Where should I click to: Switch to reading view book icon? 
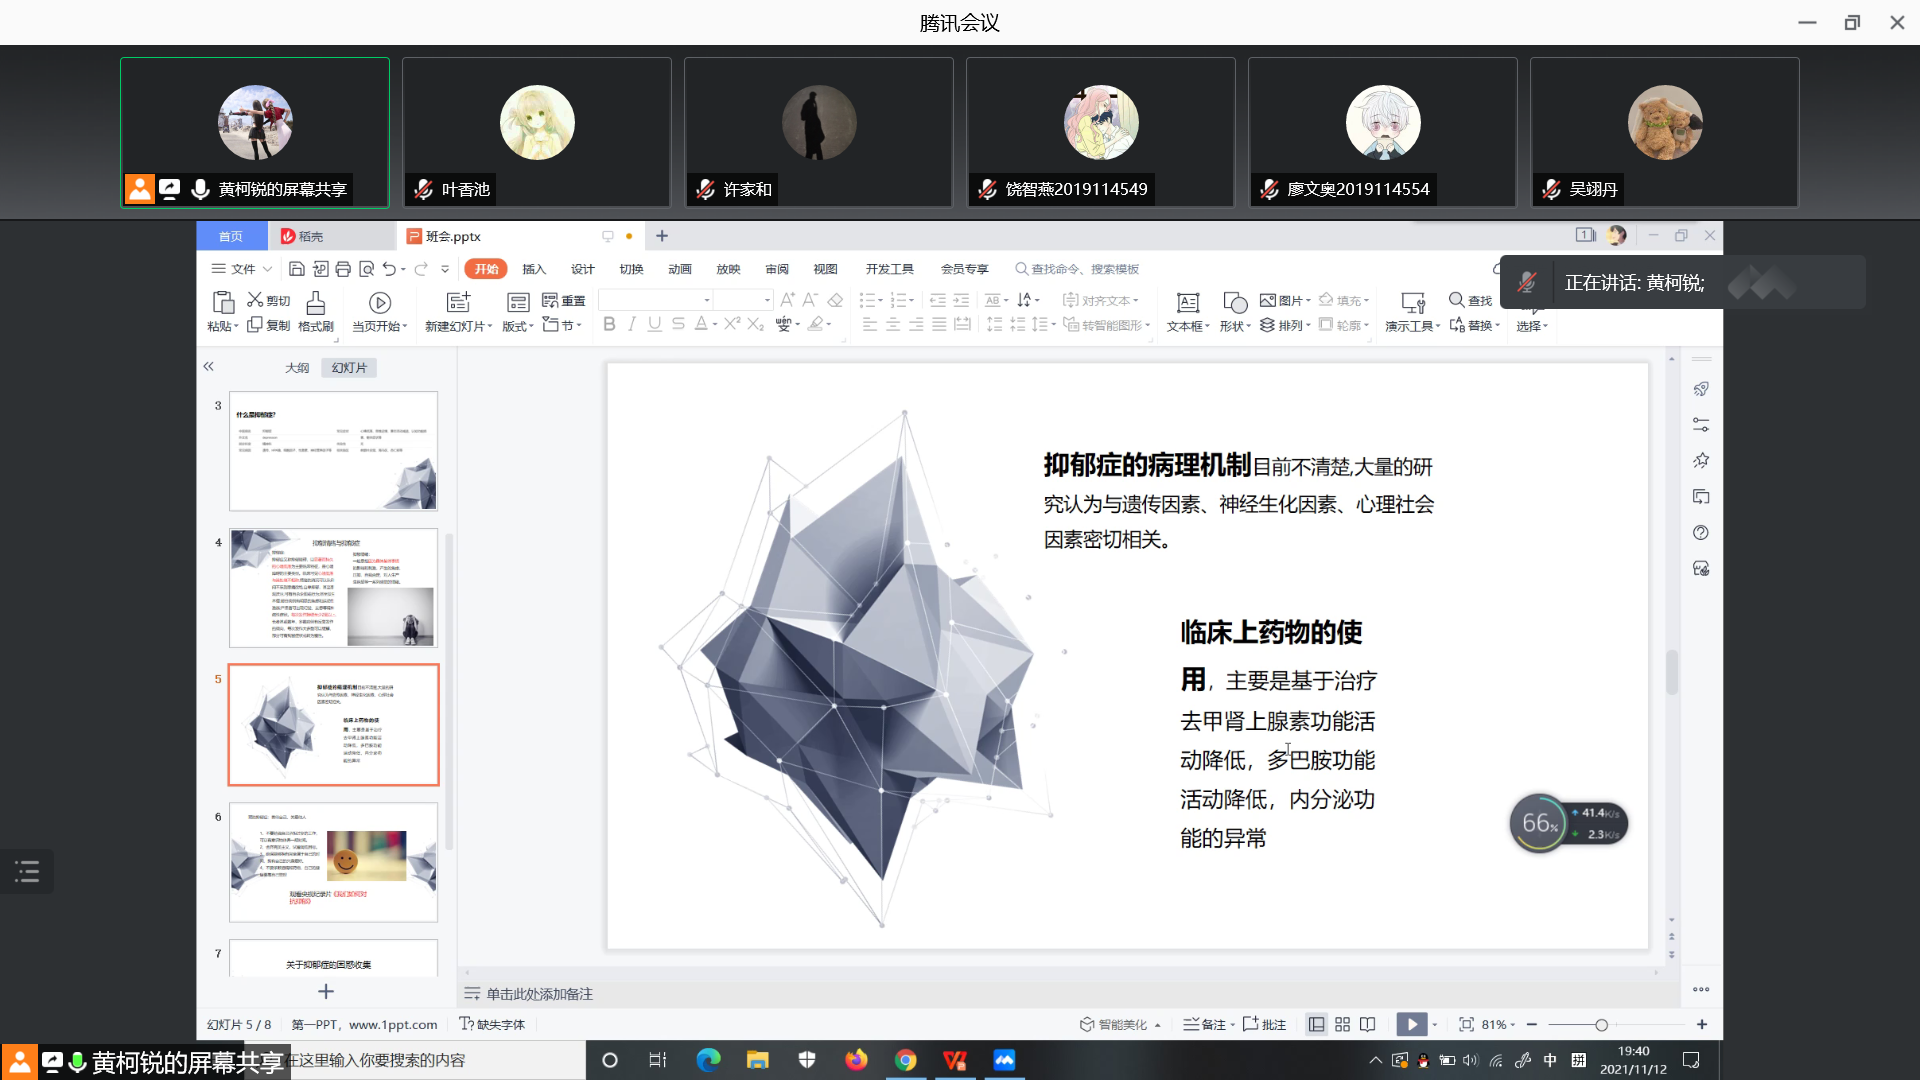[x=1368, y=1024]
